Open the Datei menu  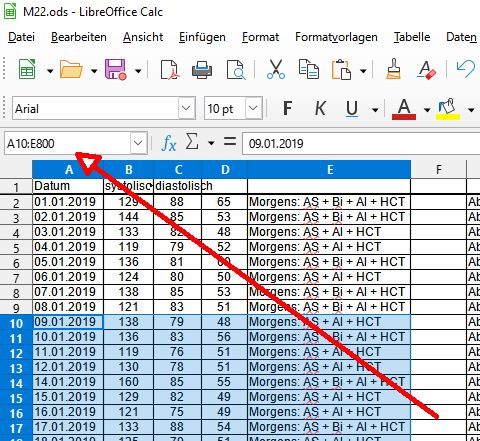(21, 37)
